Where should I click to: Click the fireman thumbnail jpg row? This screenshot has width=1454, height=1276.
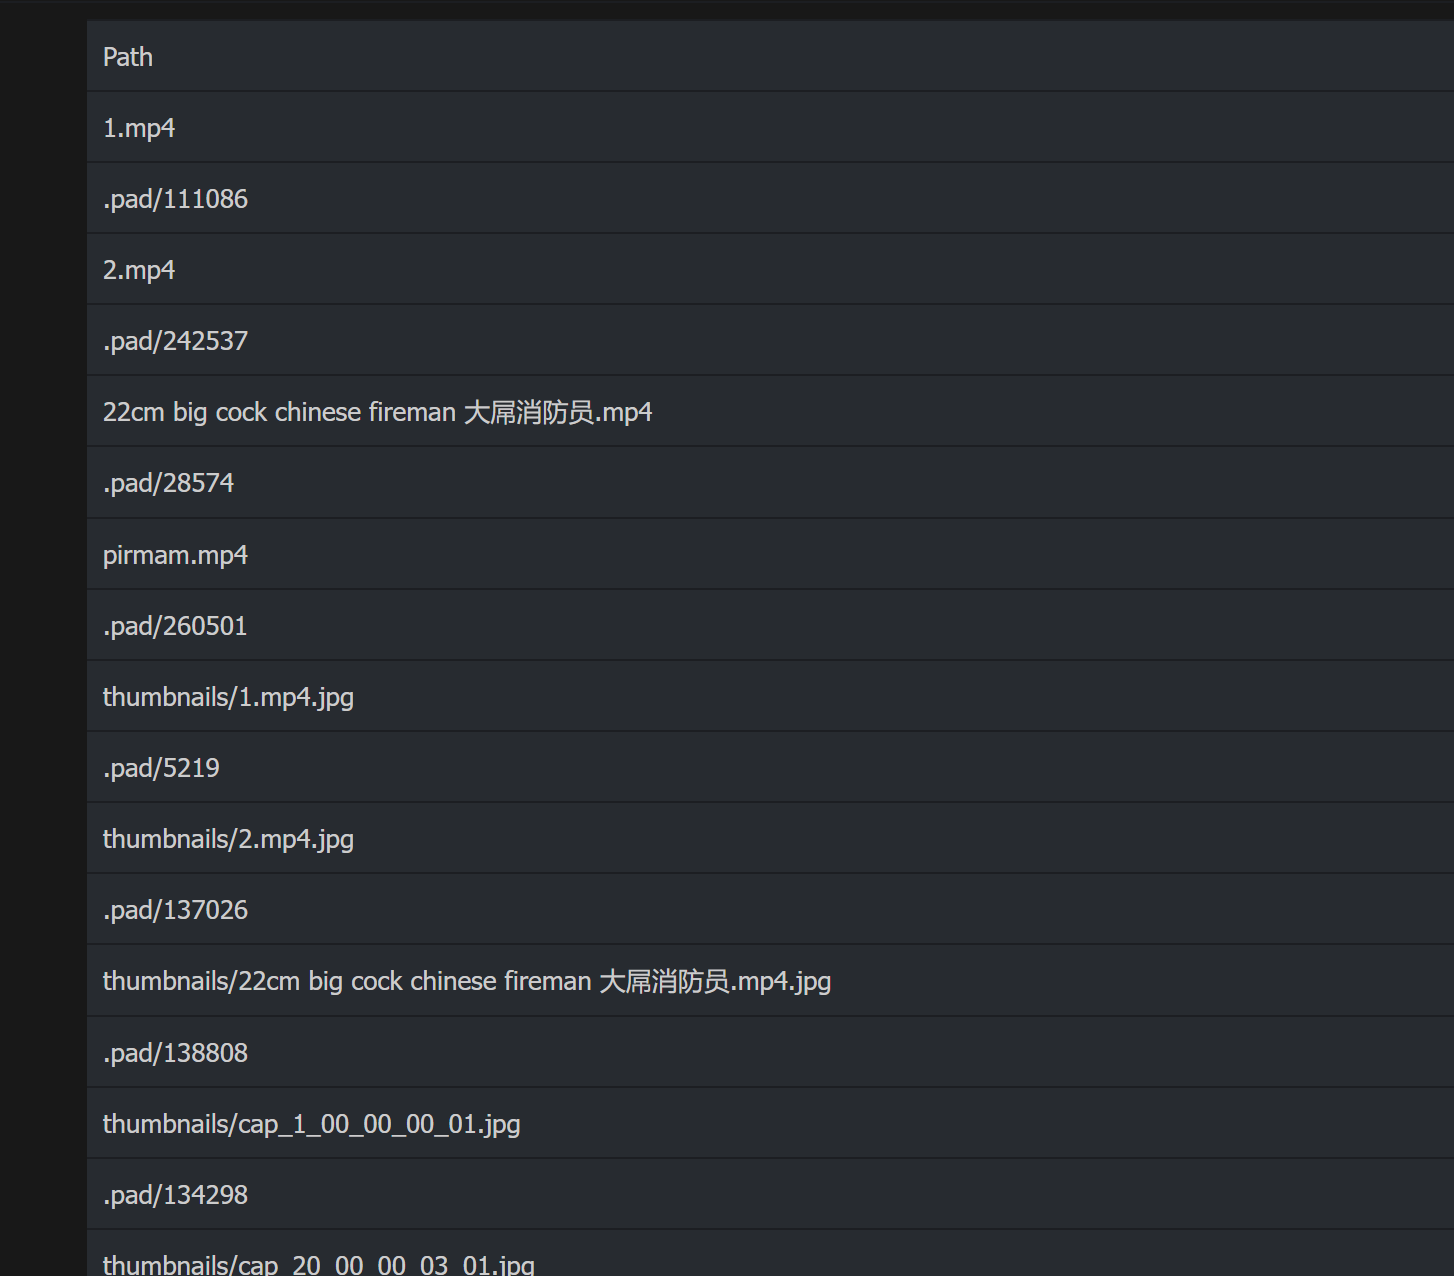[x=467, y=981]
